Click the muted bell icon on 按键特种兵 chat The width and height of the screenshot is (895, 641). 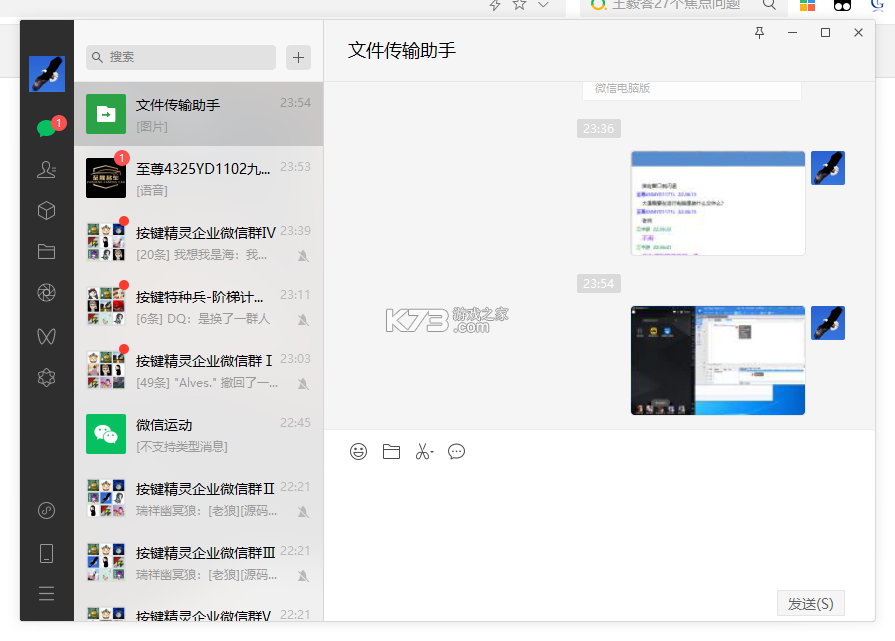[x=303, y=320]
